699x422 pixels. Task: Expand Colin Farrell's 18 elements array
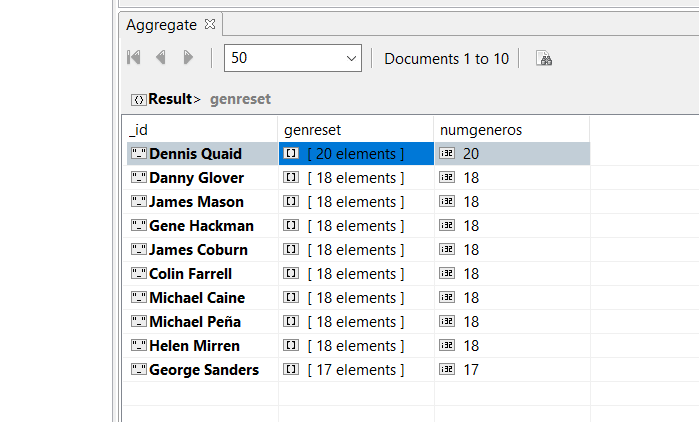[356, 274]
